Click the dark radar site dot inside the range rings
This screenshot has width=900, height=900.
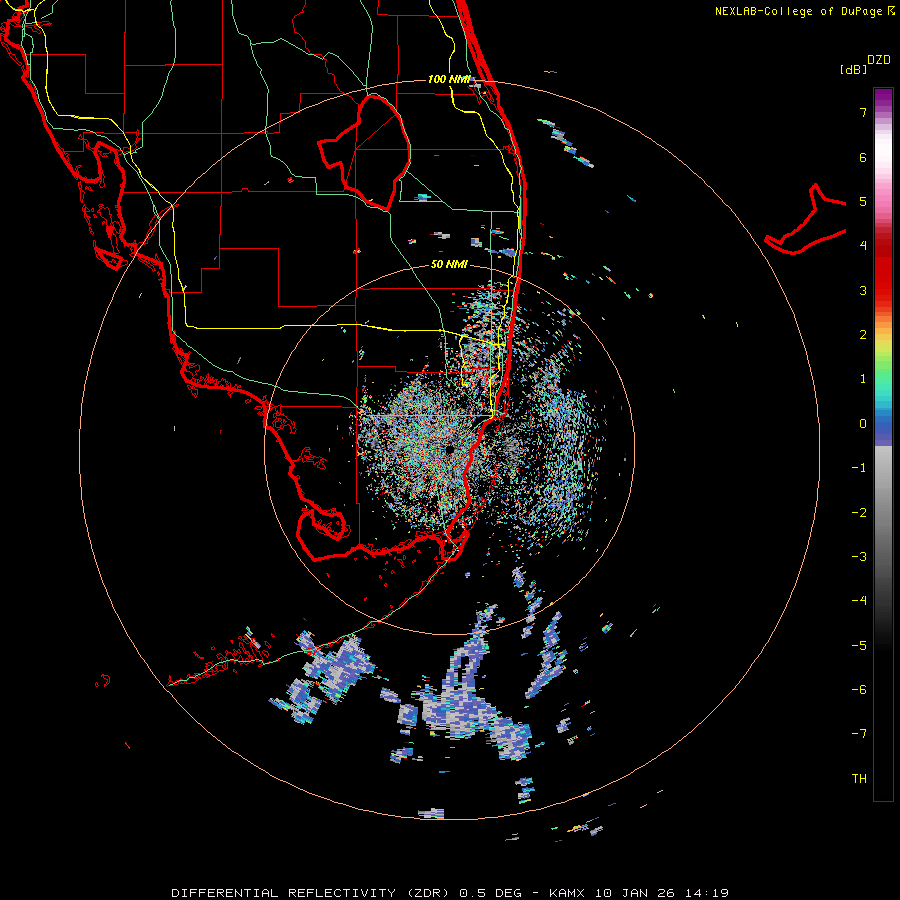(449, 449)
